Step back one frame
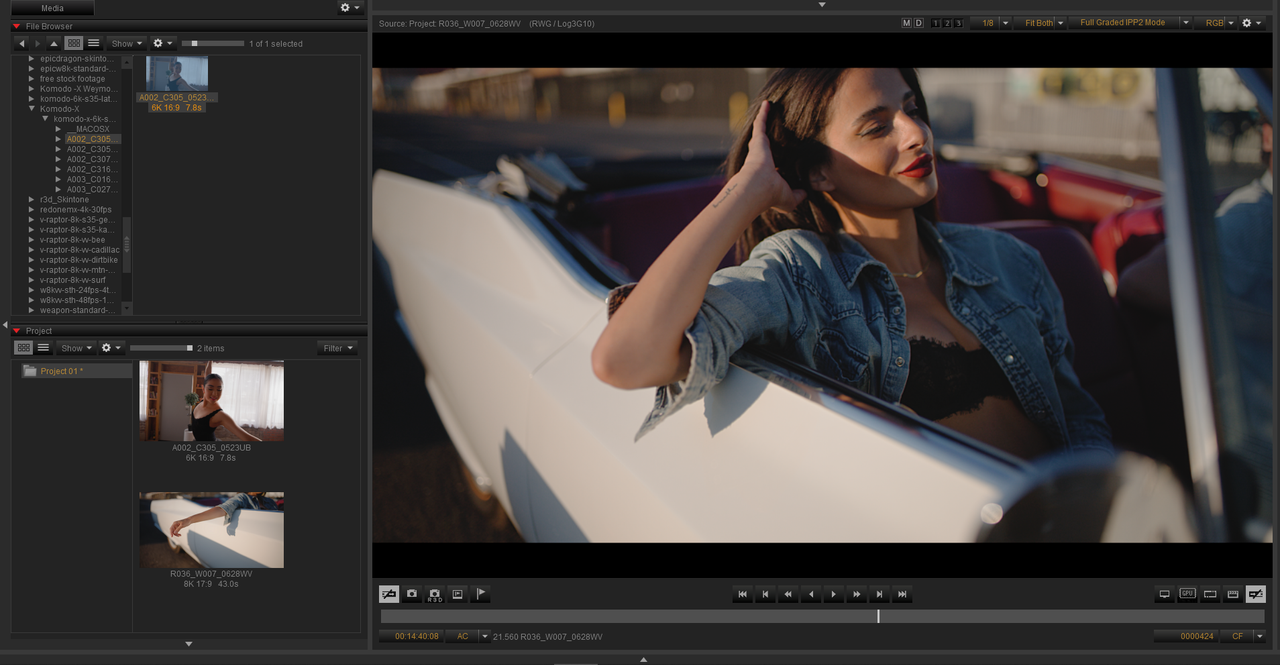The image size is (1280, 665). 765,594
